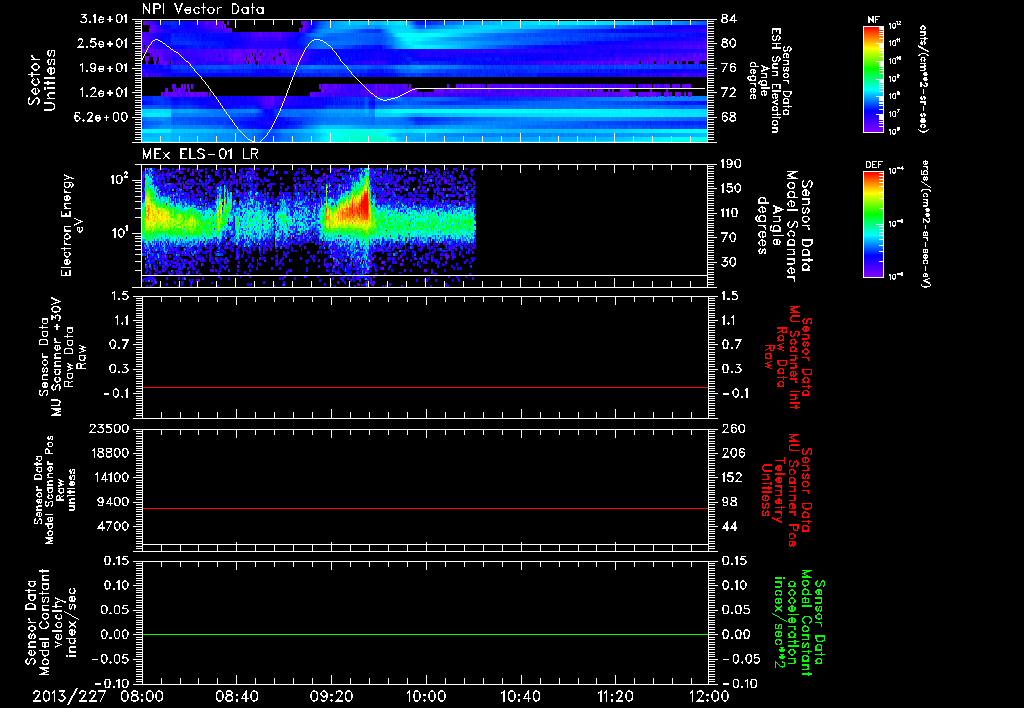Click the MEx ELS-01 LR panel title

pyautogui.click(x=200, y=154)
